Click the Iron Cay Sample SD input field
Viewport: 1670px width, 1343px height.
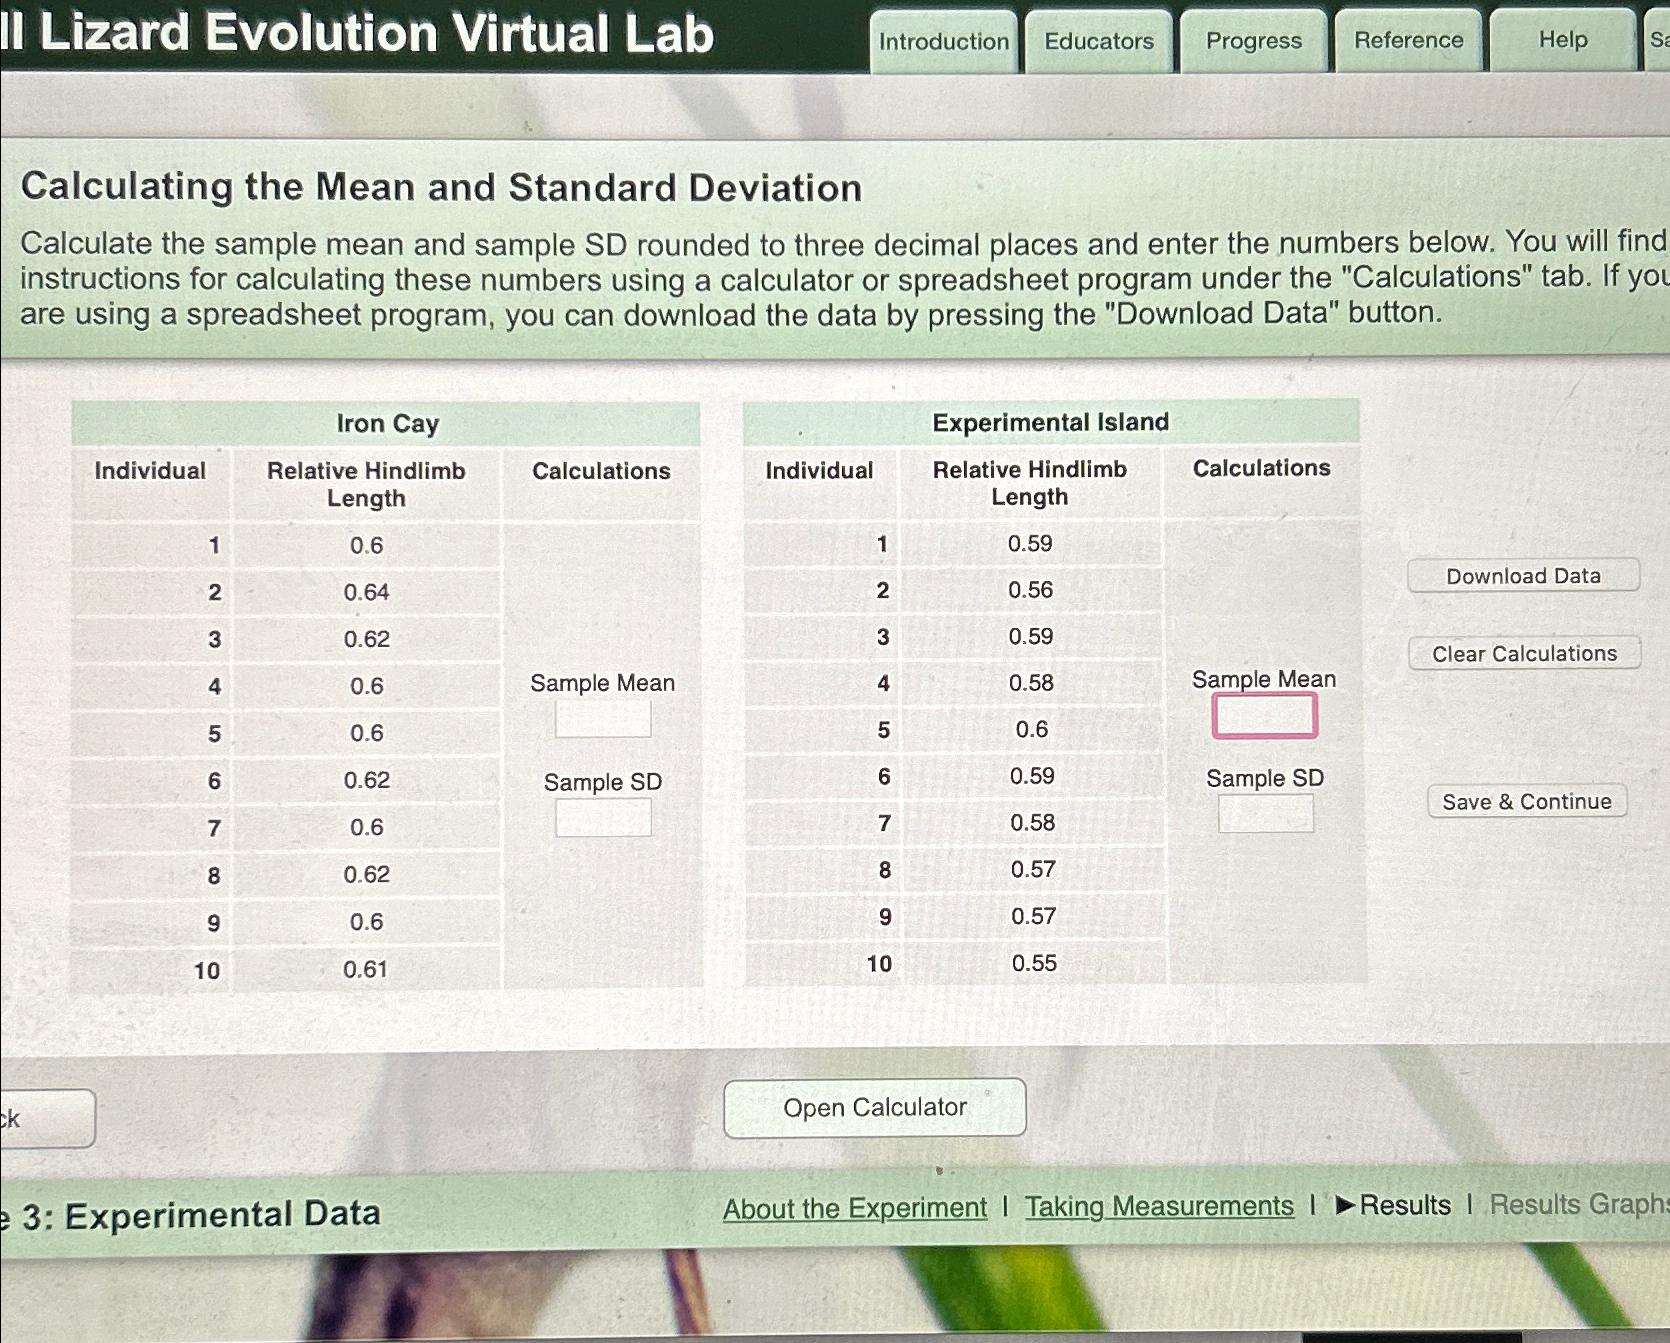601,818
